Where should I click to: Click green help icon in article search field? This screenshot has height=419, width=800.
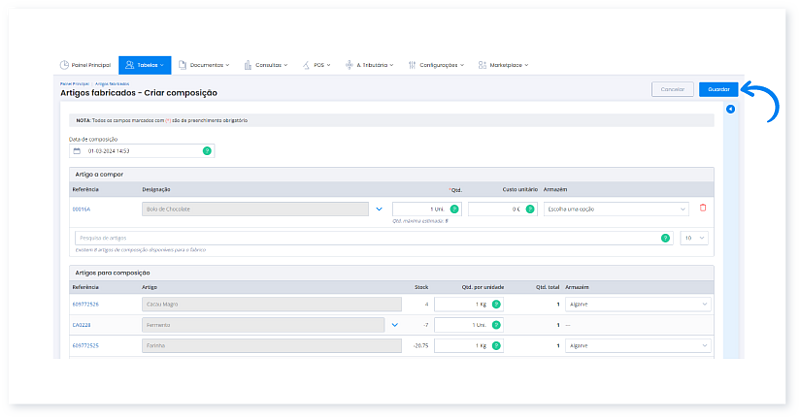pyautogui.click(x=665, y=238)
